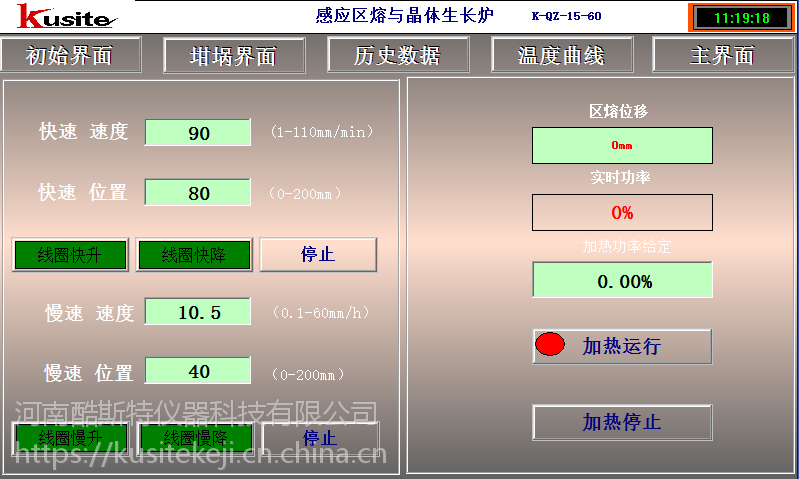Start heating with the 加热运行 button
The image size is (799, 479).
[x=621, y=346]
